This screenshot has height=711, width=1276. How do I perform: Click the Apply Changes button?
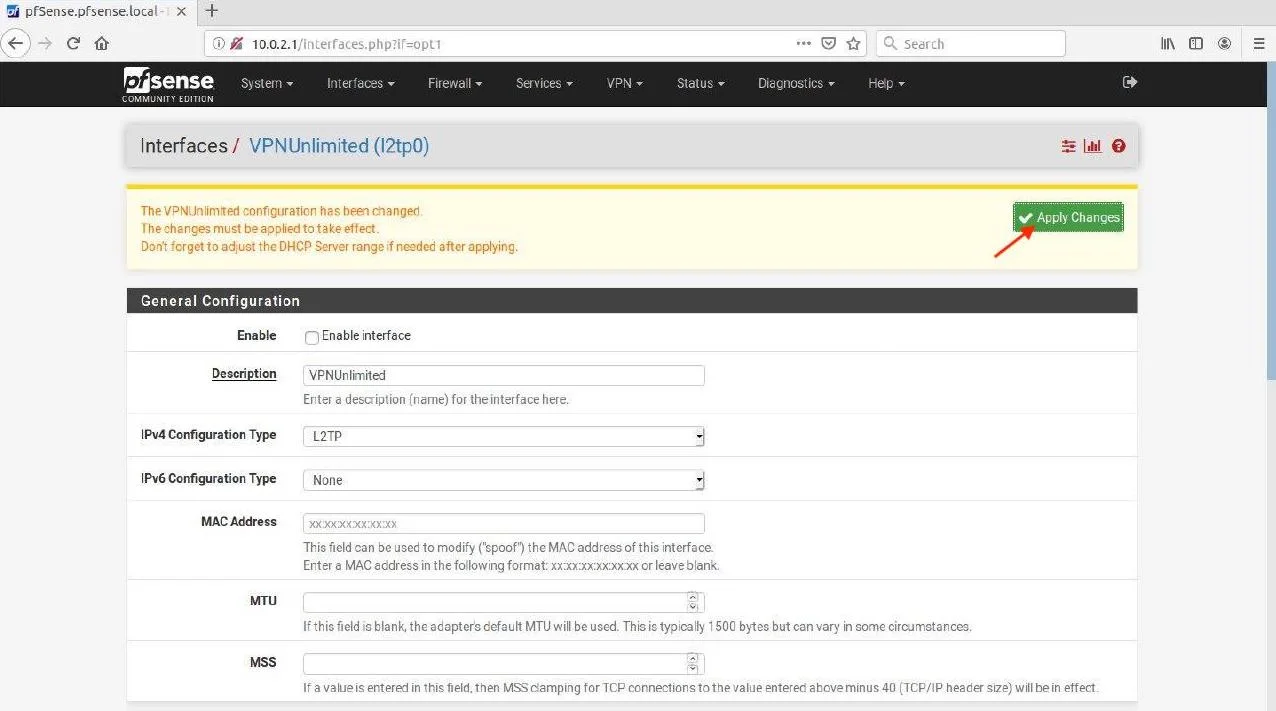[1068, 218]
